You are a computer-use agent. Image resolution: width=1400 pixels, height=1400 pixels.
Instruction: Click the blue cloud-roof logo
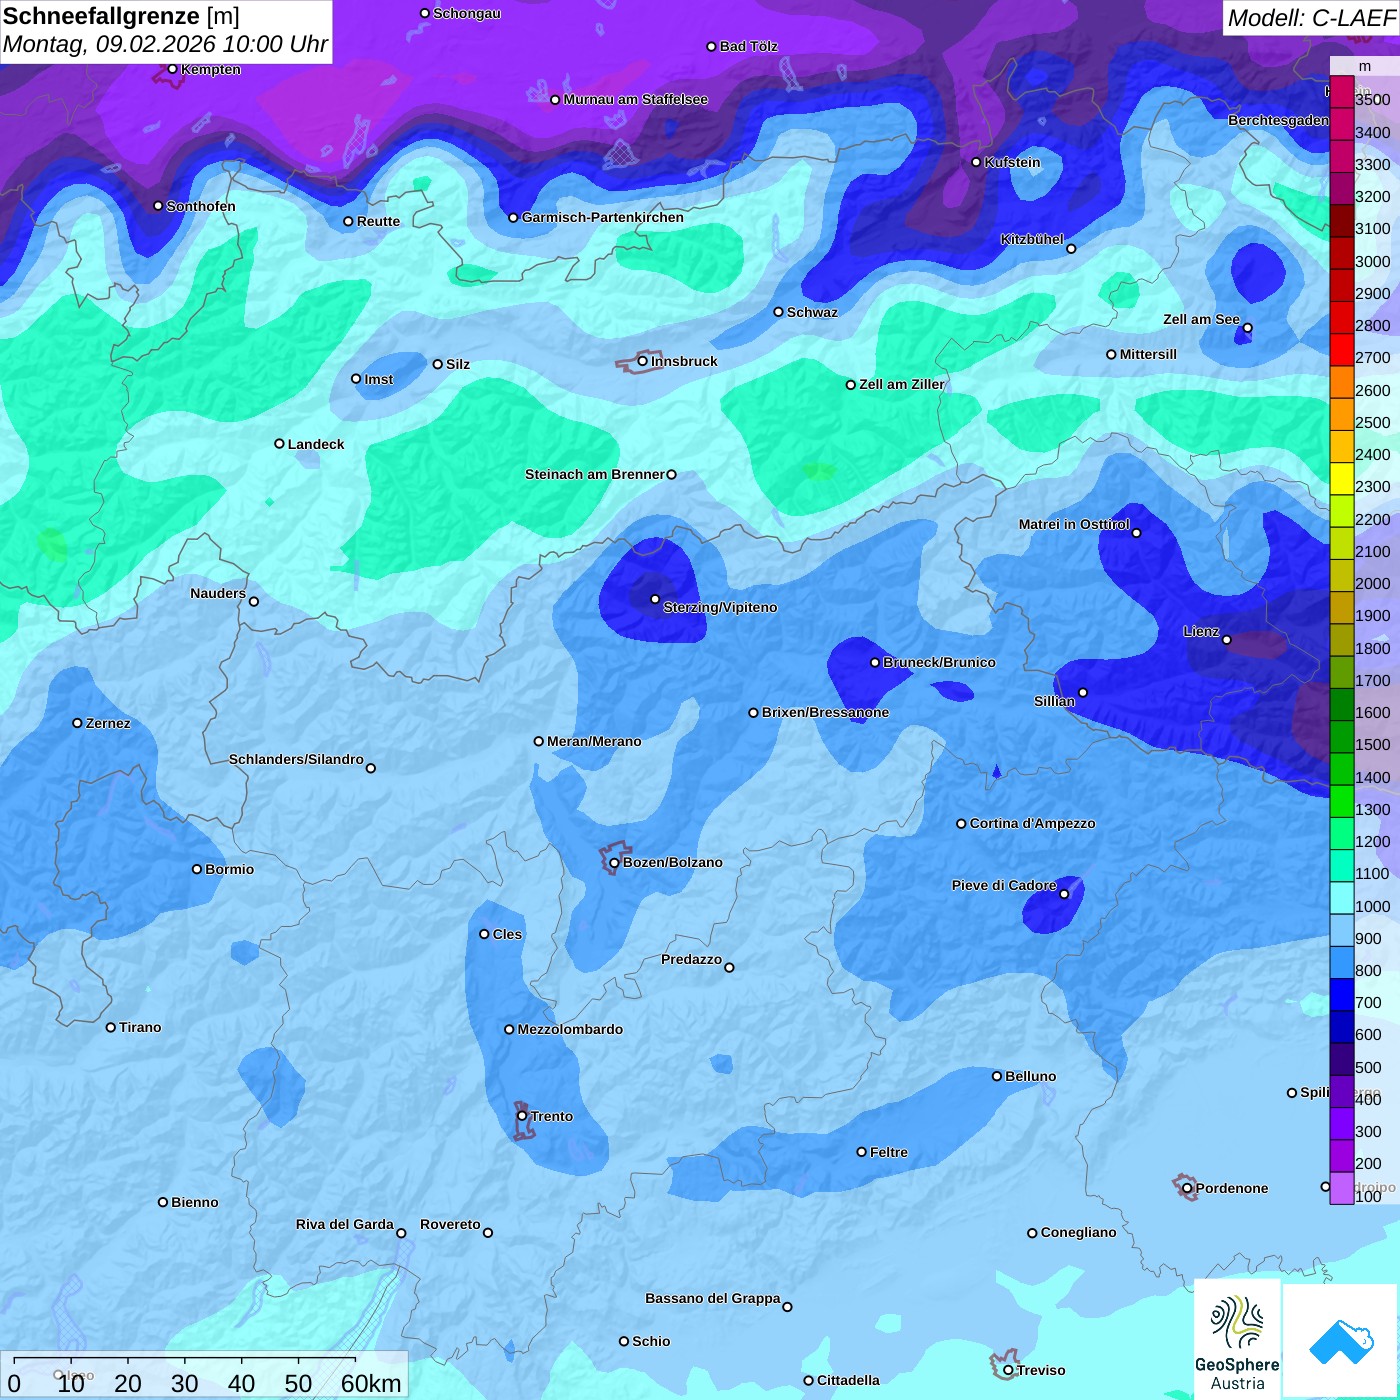[1341, 1341]
